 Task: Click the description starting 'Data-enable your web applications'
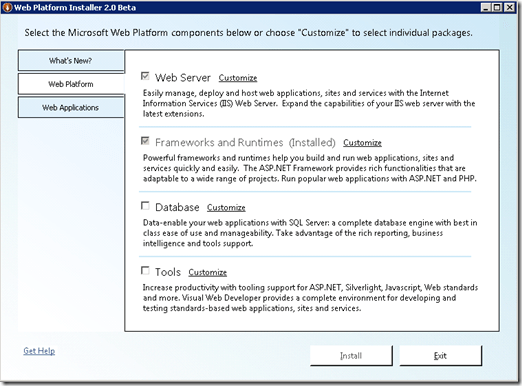(x=310, y=233)
